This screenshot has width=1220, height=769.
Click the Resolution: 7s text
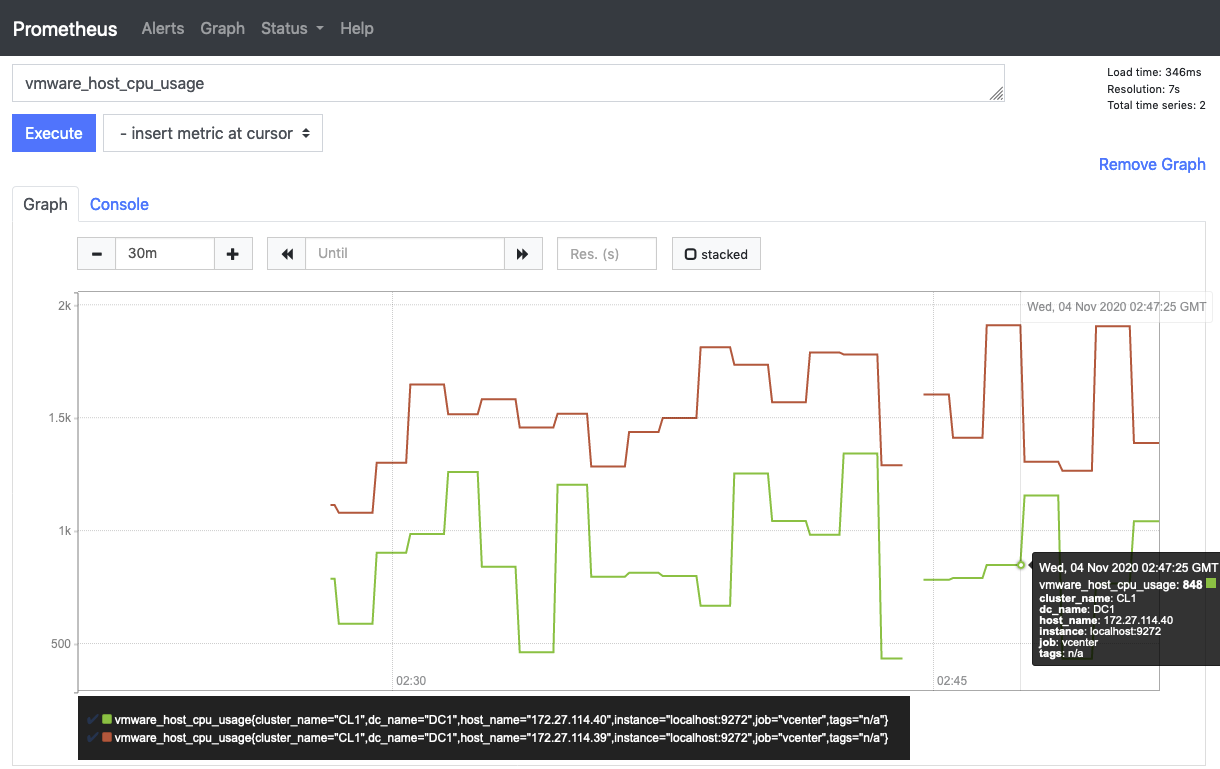(1143, 89)
